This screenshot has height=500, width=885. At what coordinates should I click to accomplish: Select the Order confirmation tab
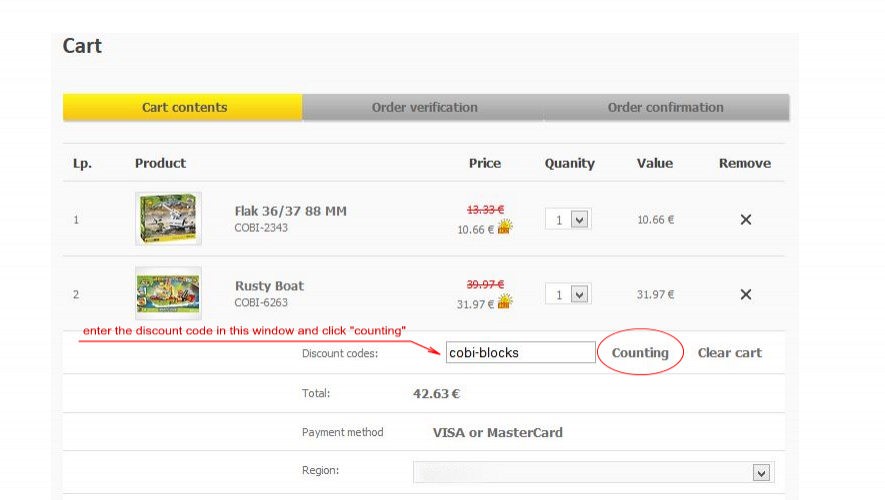[665, 108]
